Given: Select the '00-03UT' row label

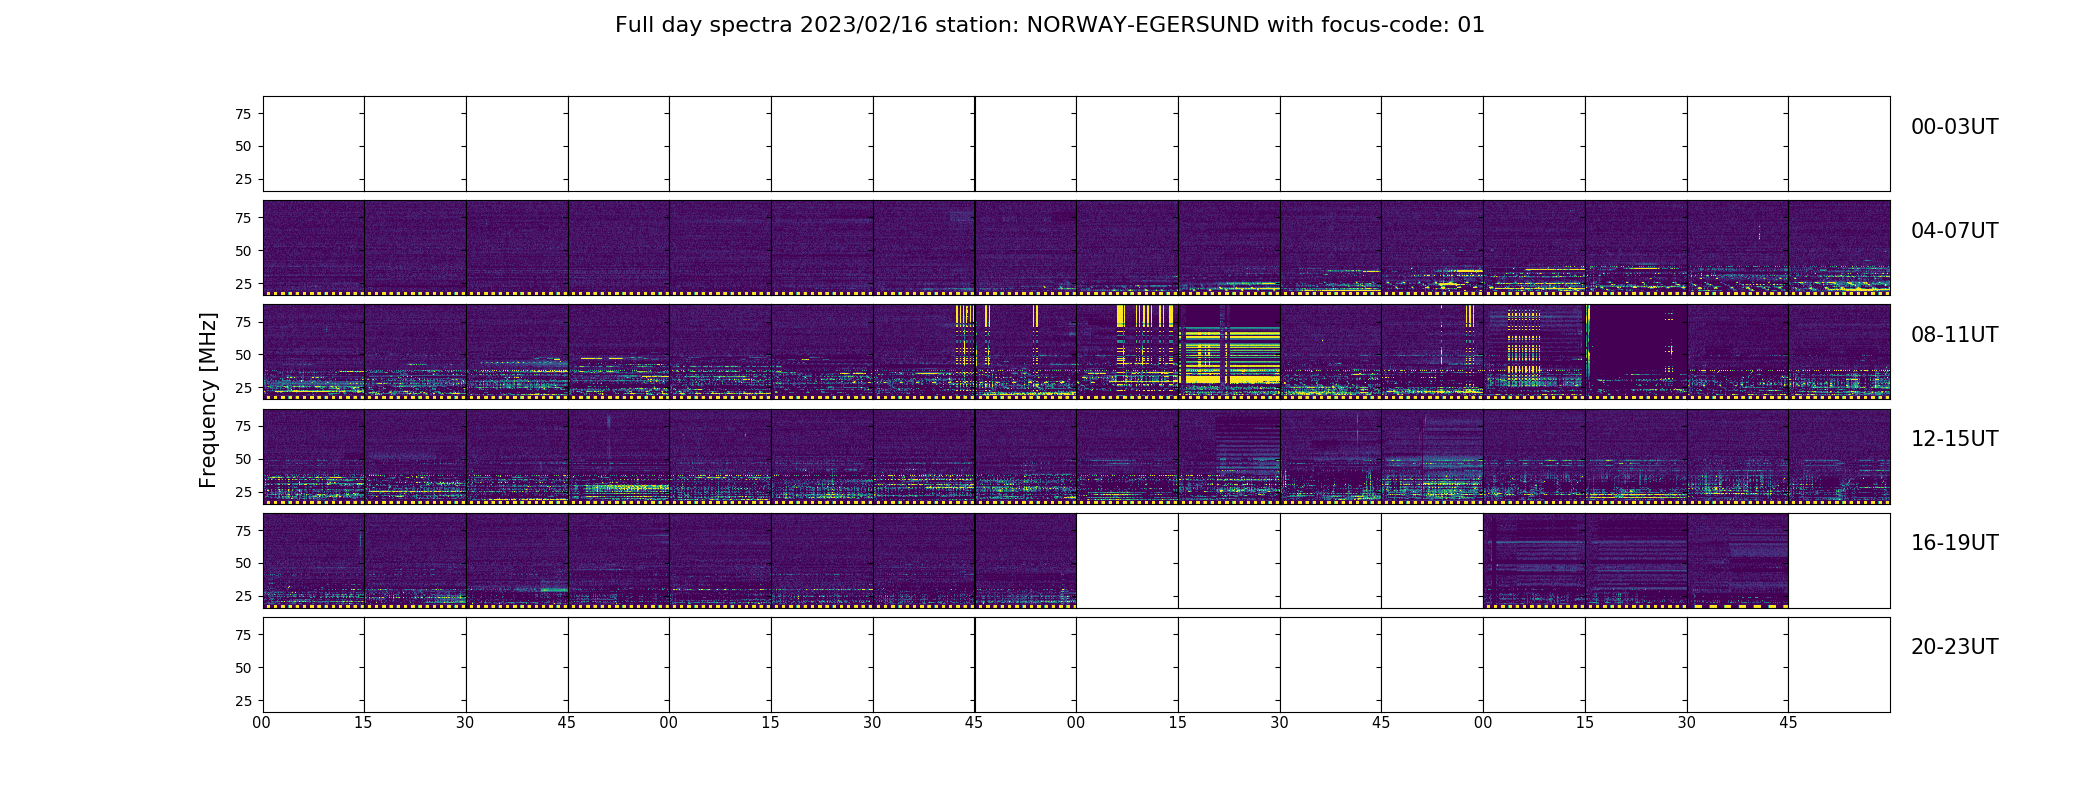Looking at the screenshot, I should [x=1954, y=127].
